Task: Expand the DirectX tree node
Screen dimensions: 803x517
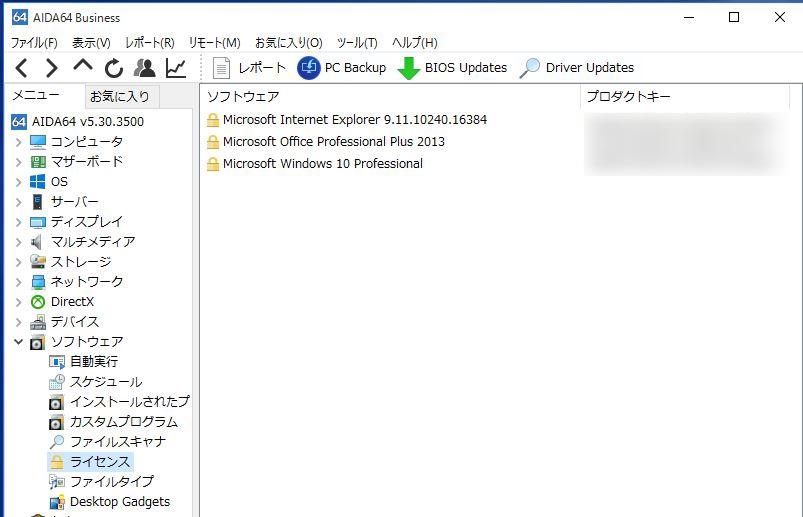Action: coord(18,302)
